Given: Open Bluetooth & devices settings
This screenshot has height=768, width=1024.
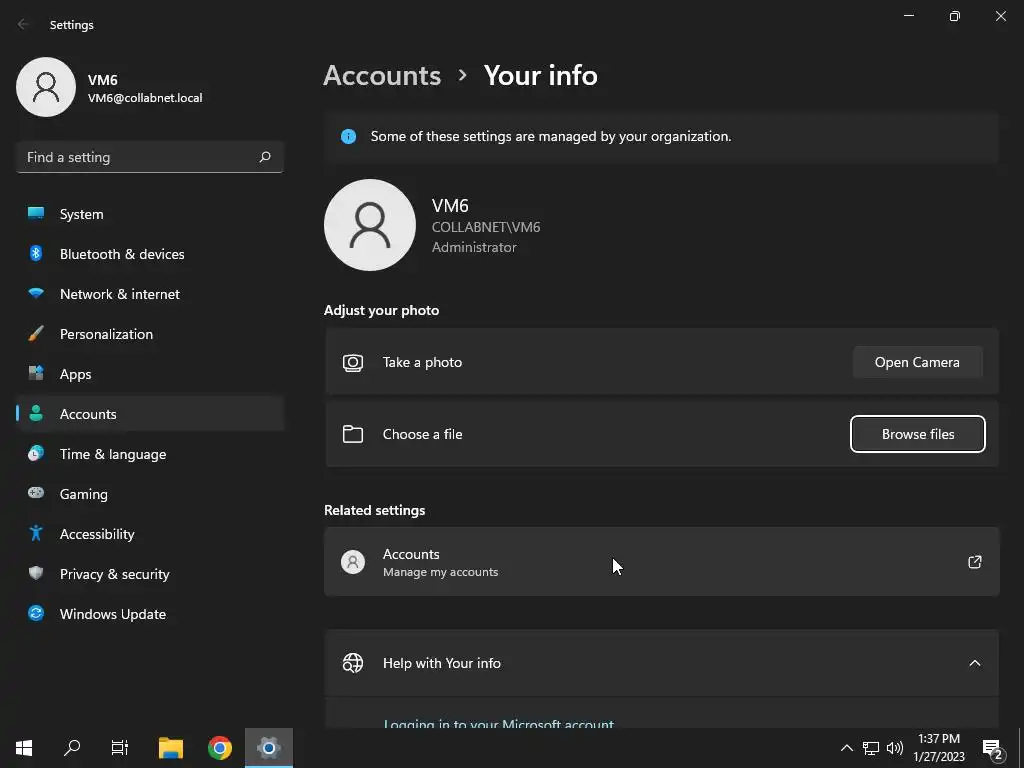Looking at the screenshot, I should (x=150, y=254).
